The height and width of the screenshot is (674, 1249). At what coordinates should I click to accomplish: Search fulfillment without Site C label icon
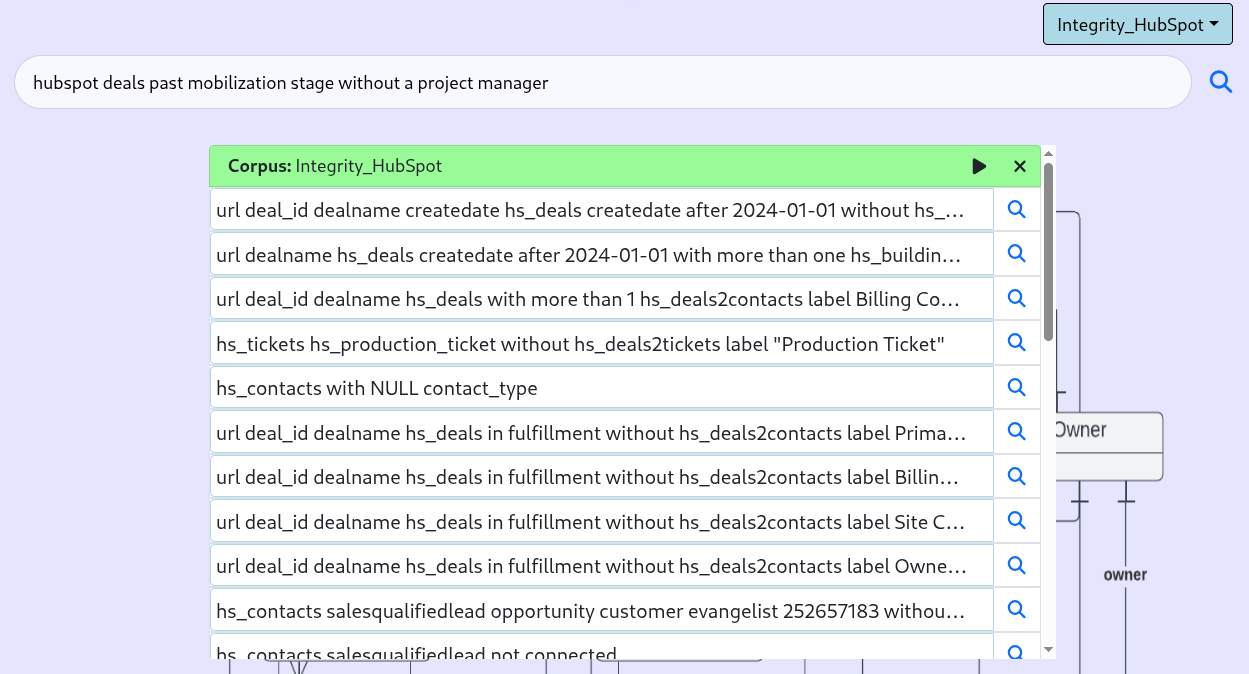(1016, 520)
